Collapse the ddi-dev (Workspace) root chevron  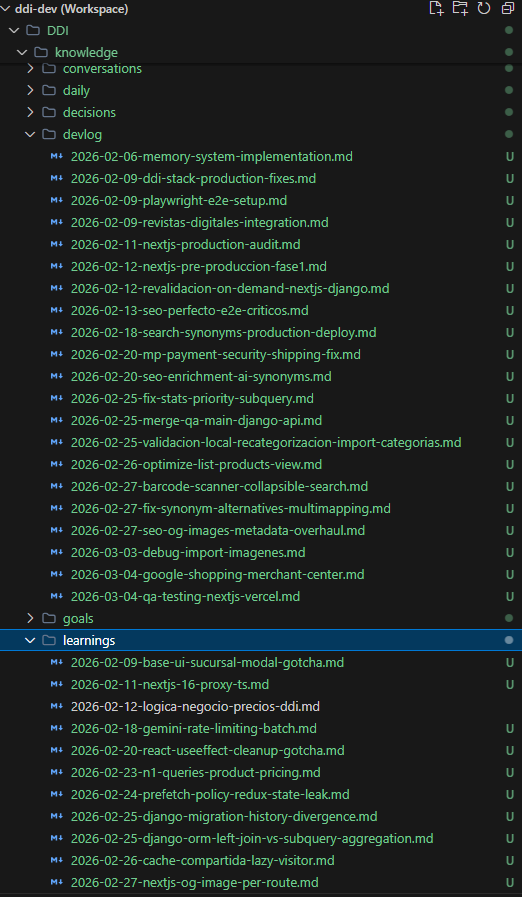click(6, 9)
